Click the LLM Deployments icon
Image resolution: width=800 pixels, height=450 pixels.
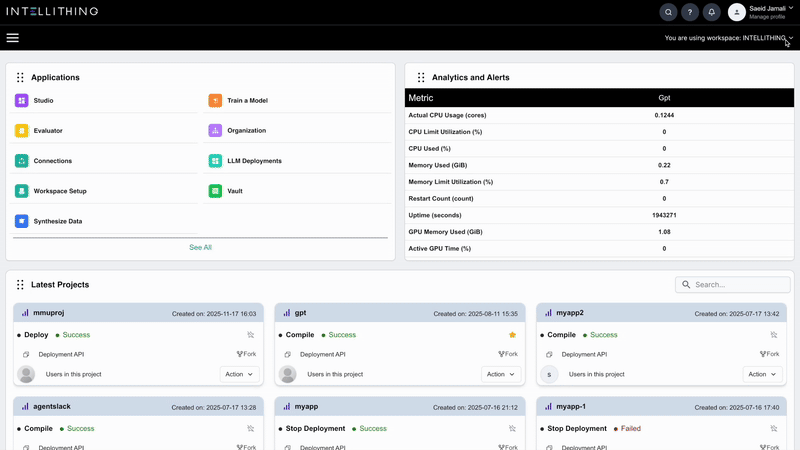coord(215,161)
